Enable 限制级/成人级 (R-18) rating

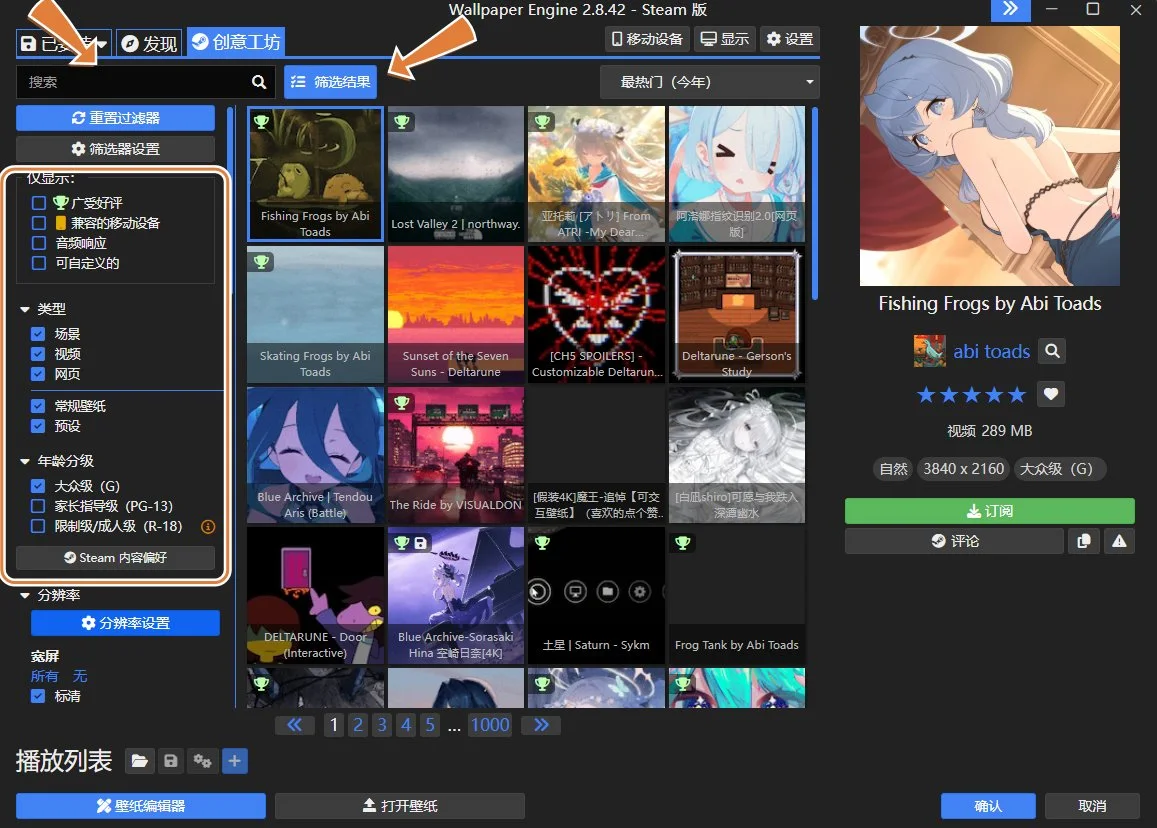(38, 526)
